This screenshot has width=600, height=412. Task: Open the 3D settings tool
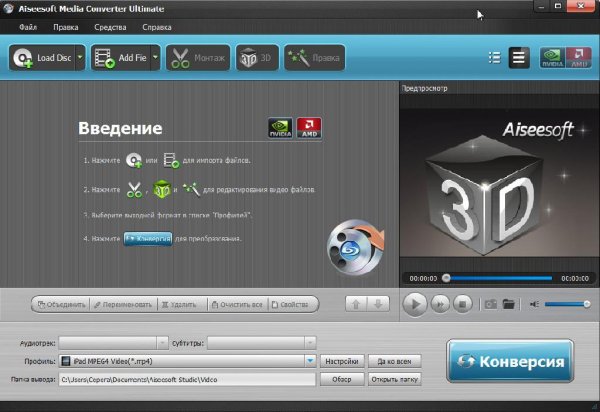257,58
